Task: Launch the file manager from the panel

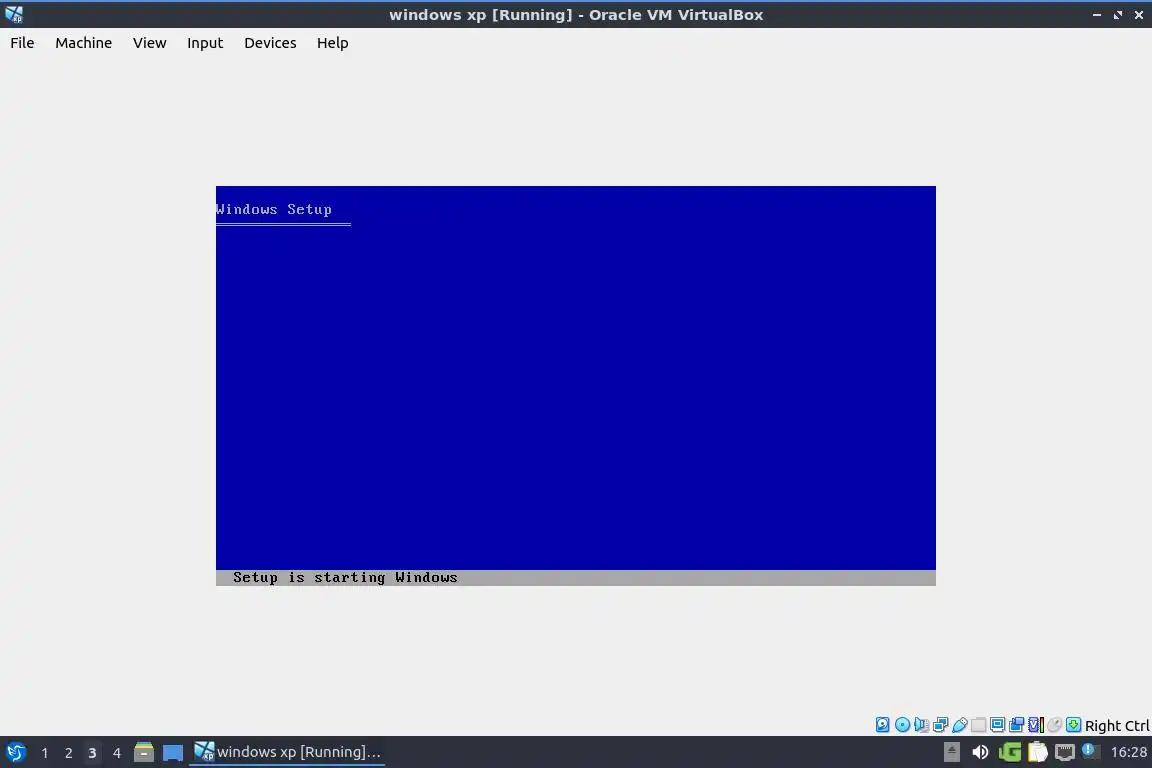Action: 144,752
